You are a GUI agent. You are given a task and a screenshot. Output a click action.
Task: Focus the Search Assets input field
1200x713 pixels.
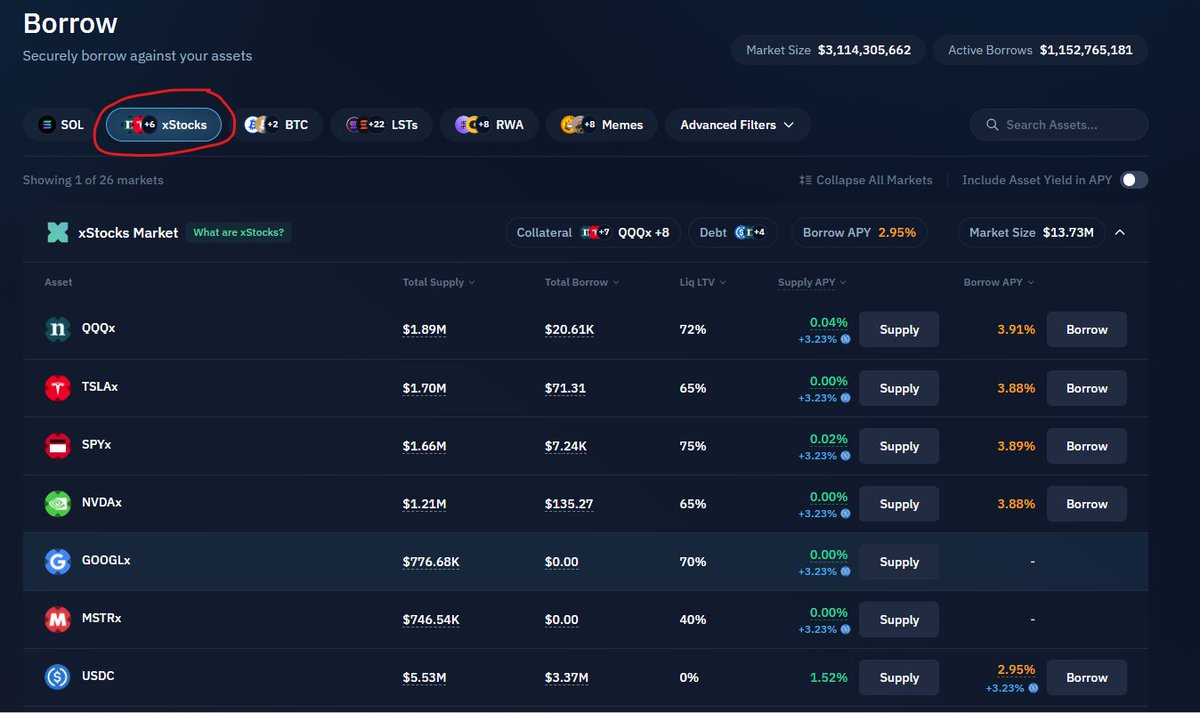pos(1059,125)
